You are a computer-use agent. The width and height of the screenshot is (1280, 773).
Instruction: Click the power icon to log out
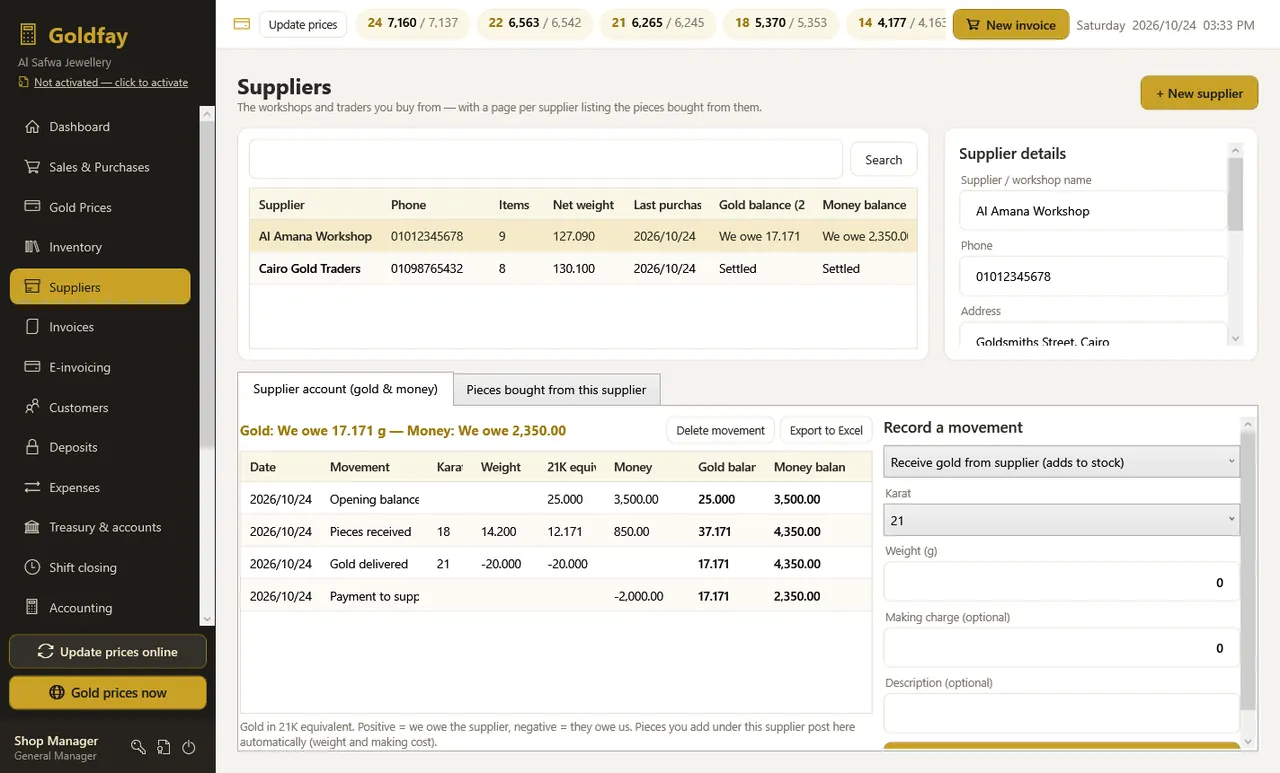tap(189, 747)
